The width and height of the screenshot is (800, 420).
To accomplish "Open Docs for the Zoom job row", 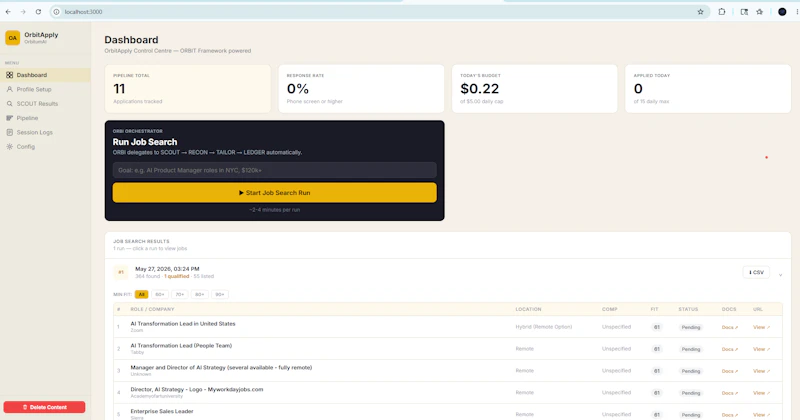I will (730, 328).
